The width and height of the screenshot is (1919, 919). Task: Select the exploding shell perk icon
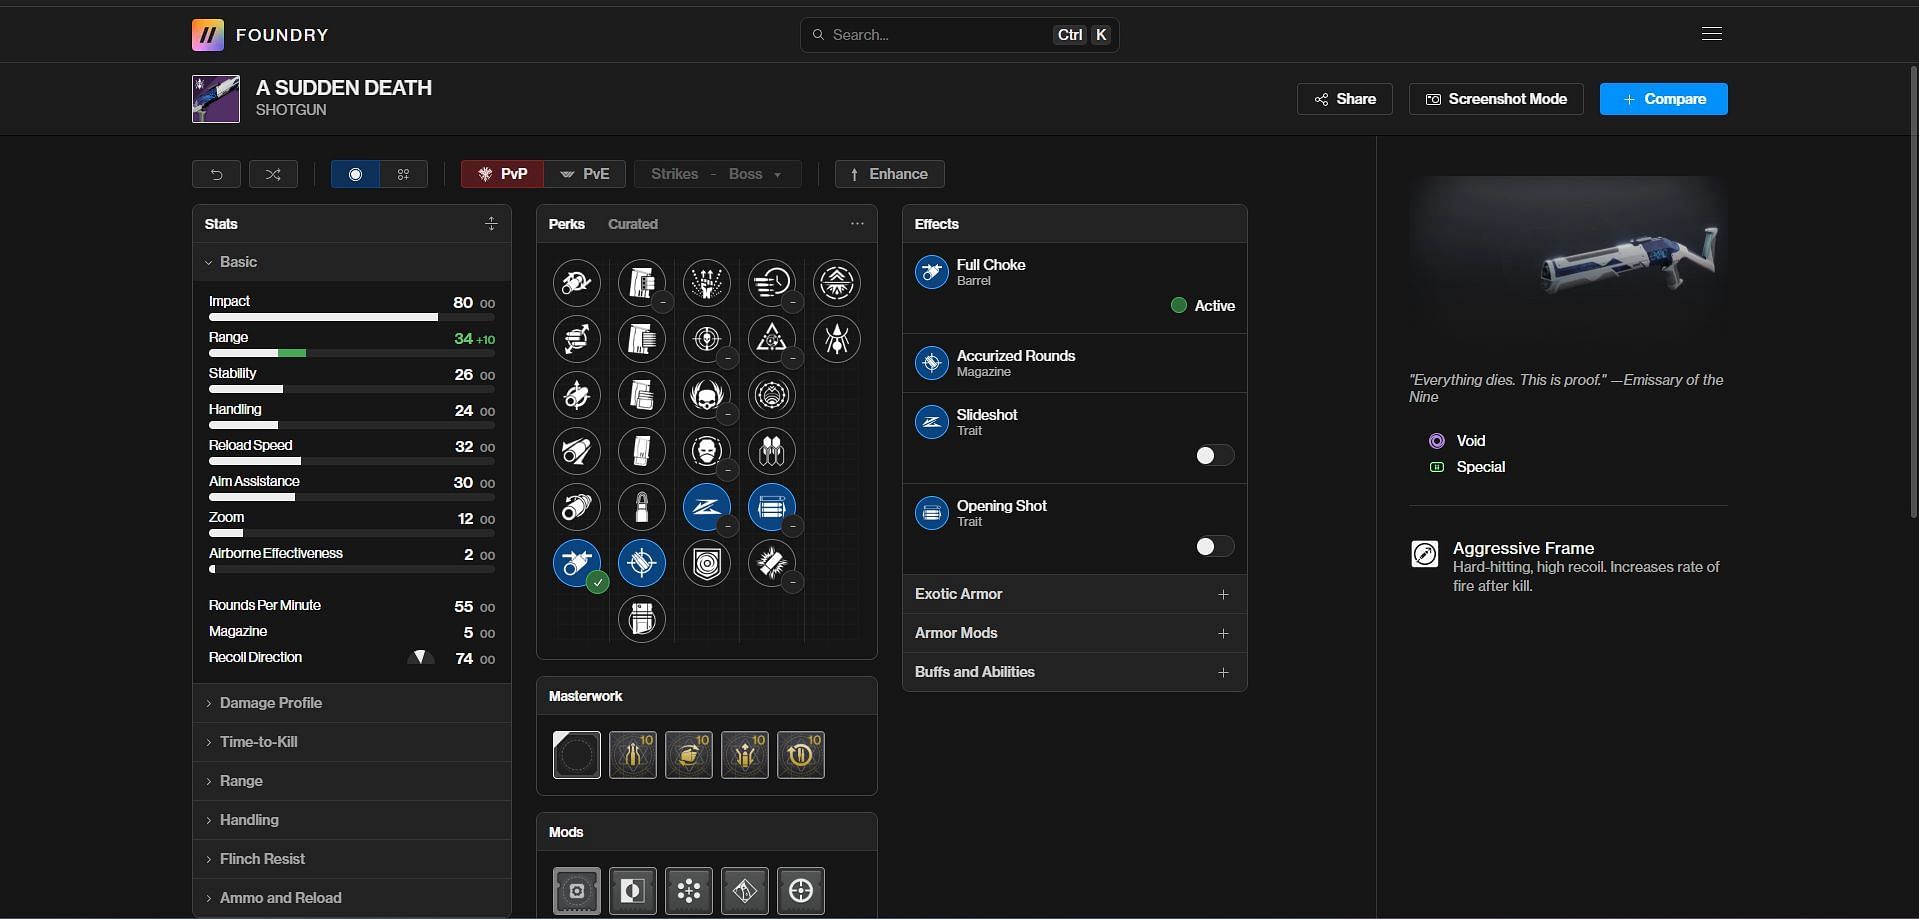pyautogui.click(x=772, y=563)
